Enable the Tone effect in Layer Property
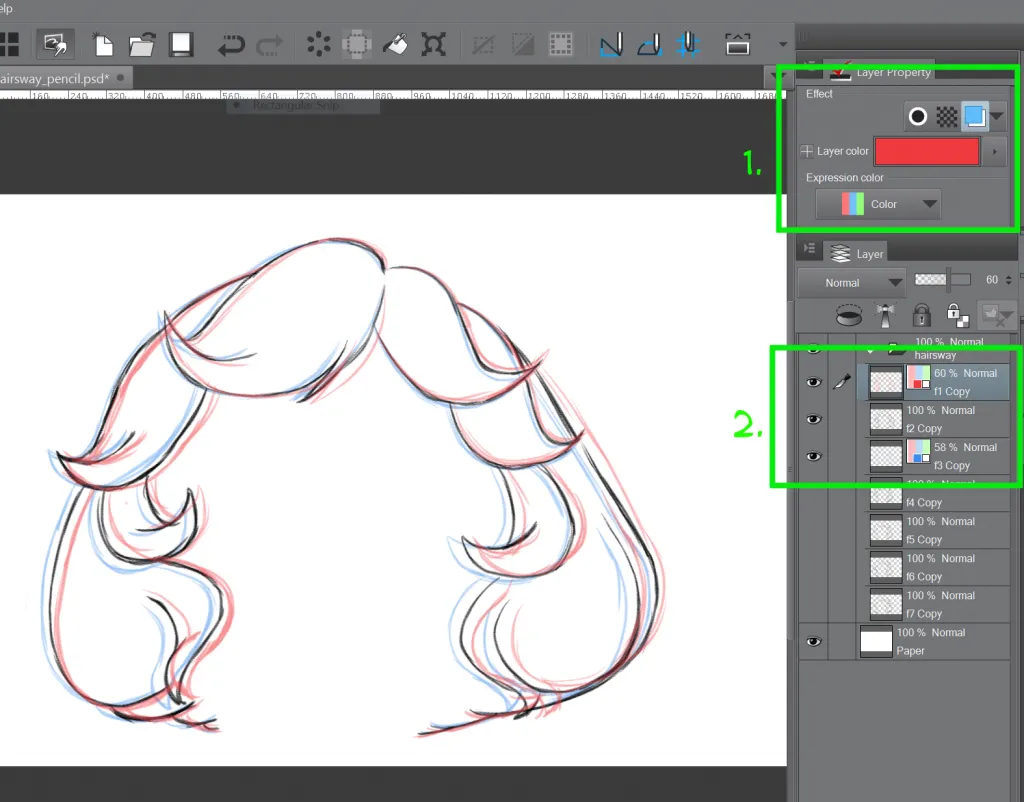Image resolution: width=1024 pixels, height=802 pixels. point(948,116)
